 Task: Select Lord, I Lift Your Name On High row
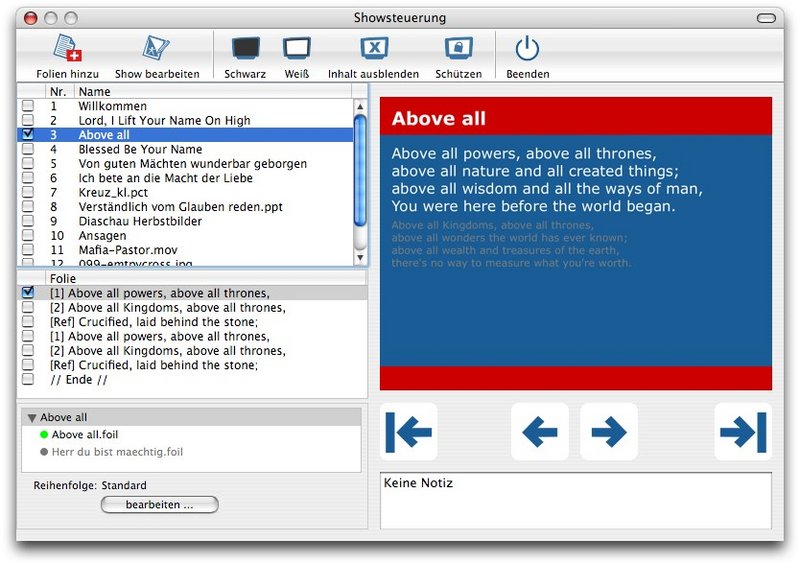pyautogui.click(x=186, y=120)
